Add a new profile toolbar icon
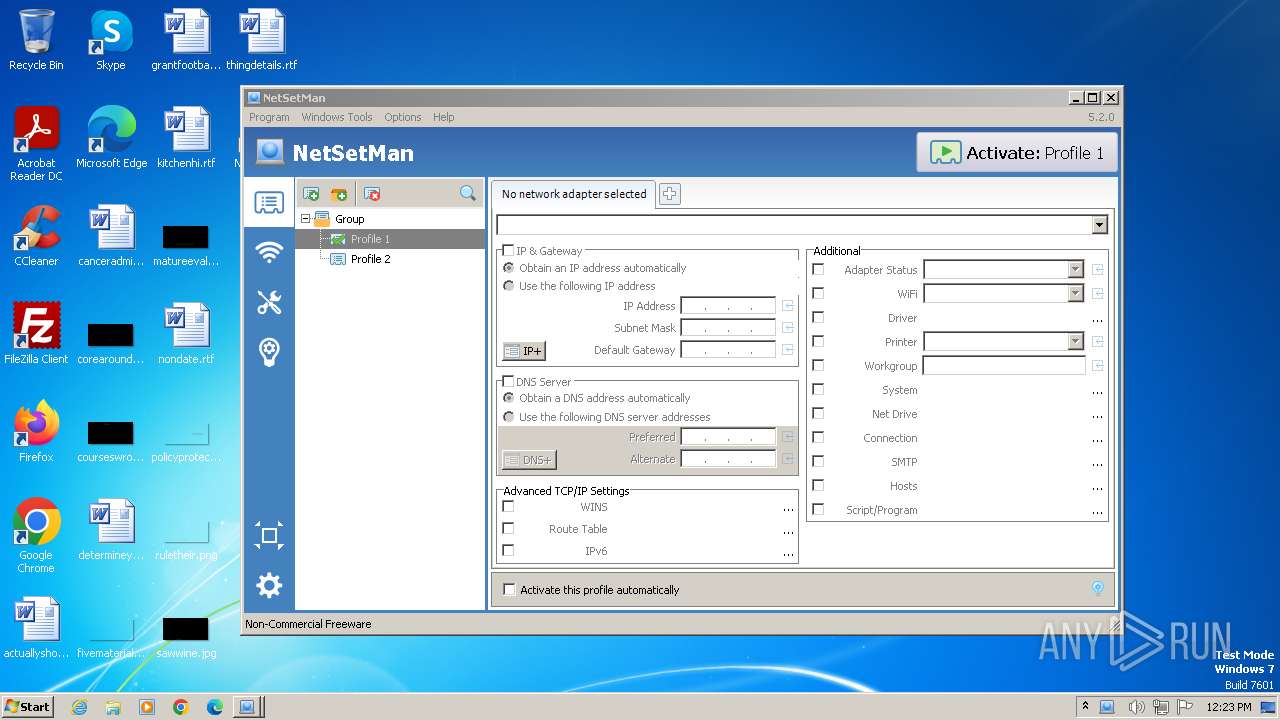The height and width of the screenshot is (720, 1280). tap(311, 194)
